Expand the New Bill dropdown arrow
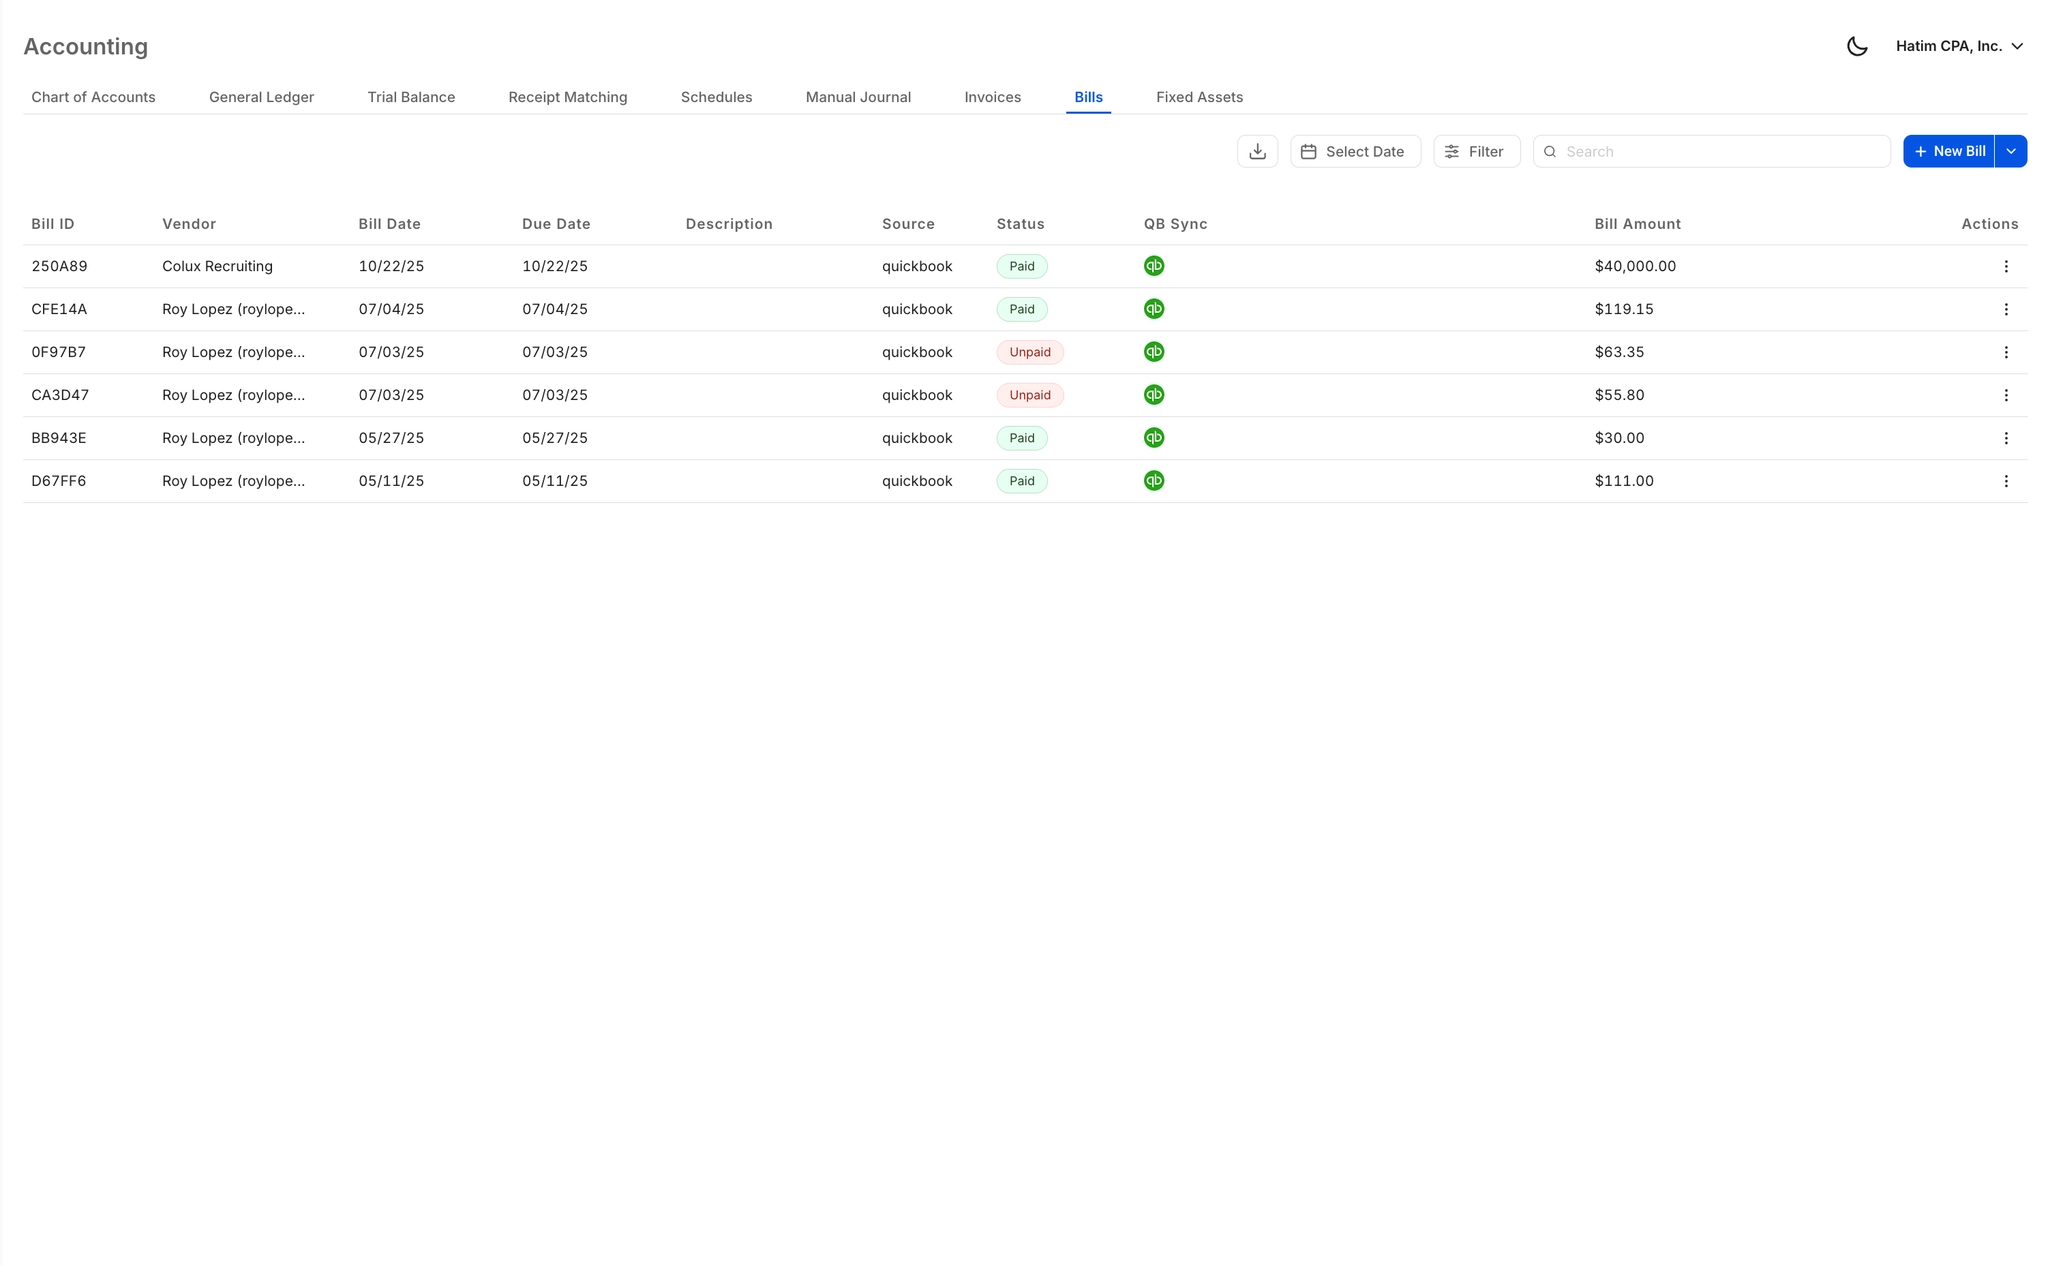 [2011, 151]
